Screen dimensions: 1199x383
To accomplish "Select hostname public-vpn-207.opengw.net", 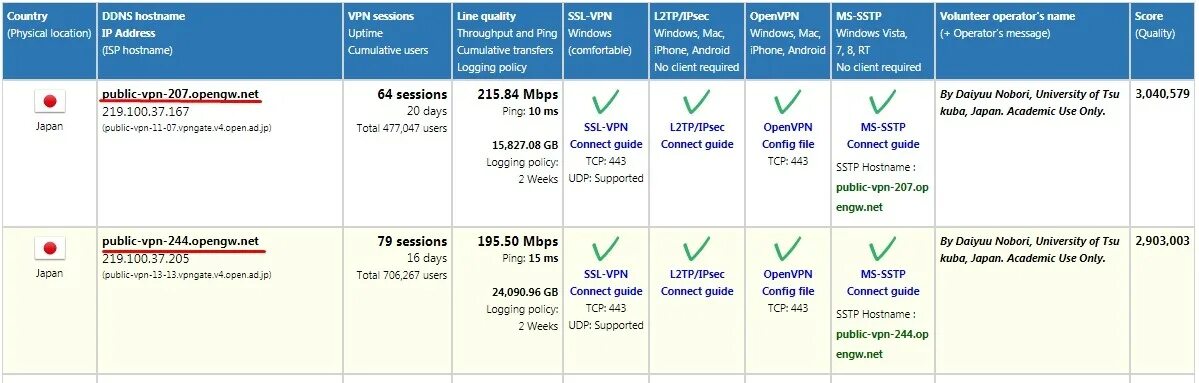I will pyautogui.click(x=180, y=94).
